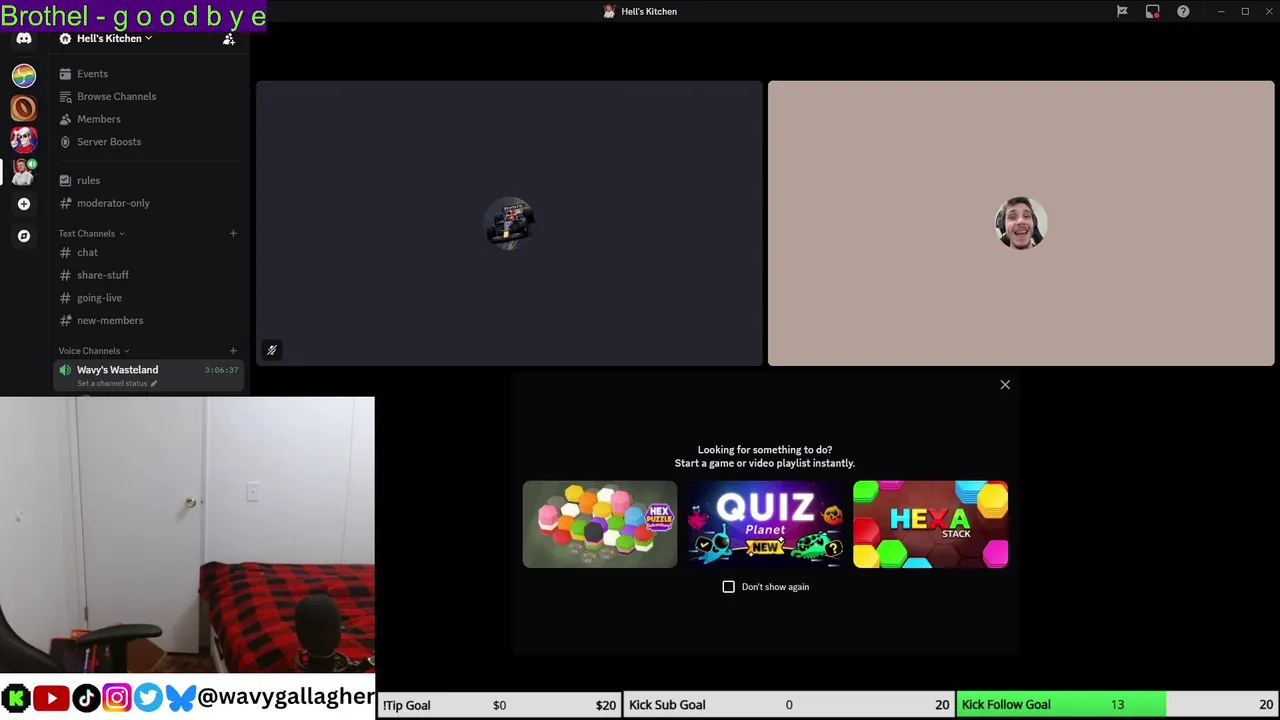This screenshot has height=720, width=1280.
Task: Click the Members people icon
Action: pos(65,119)
